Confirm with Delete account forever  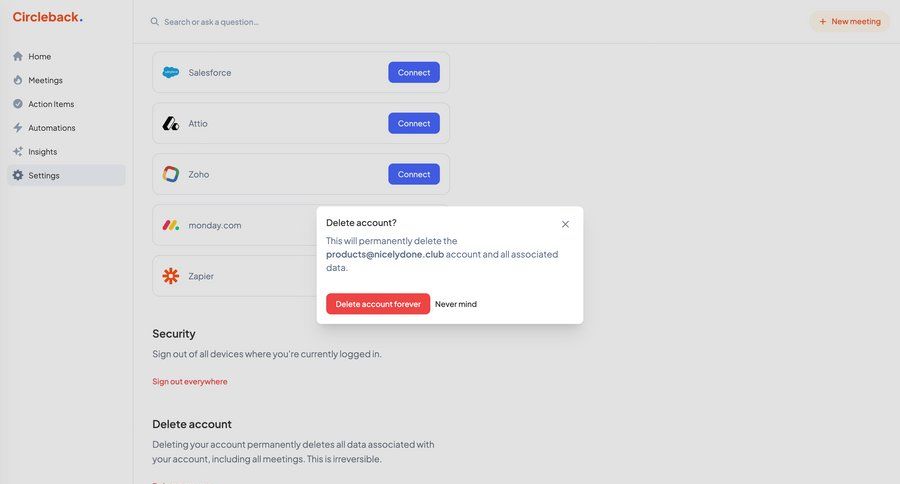tap(378, 304)
